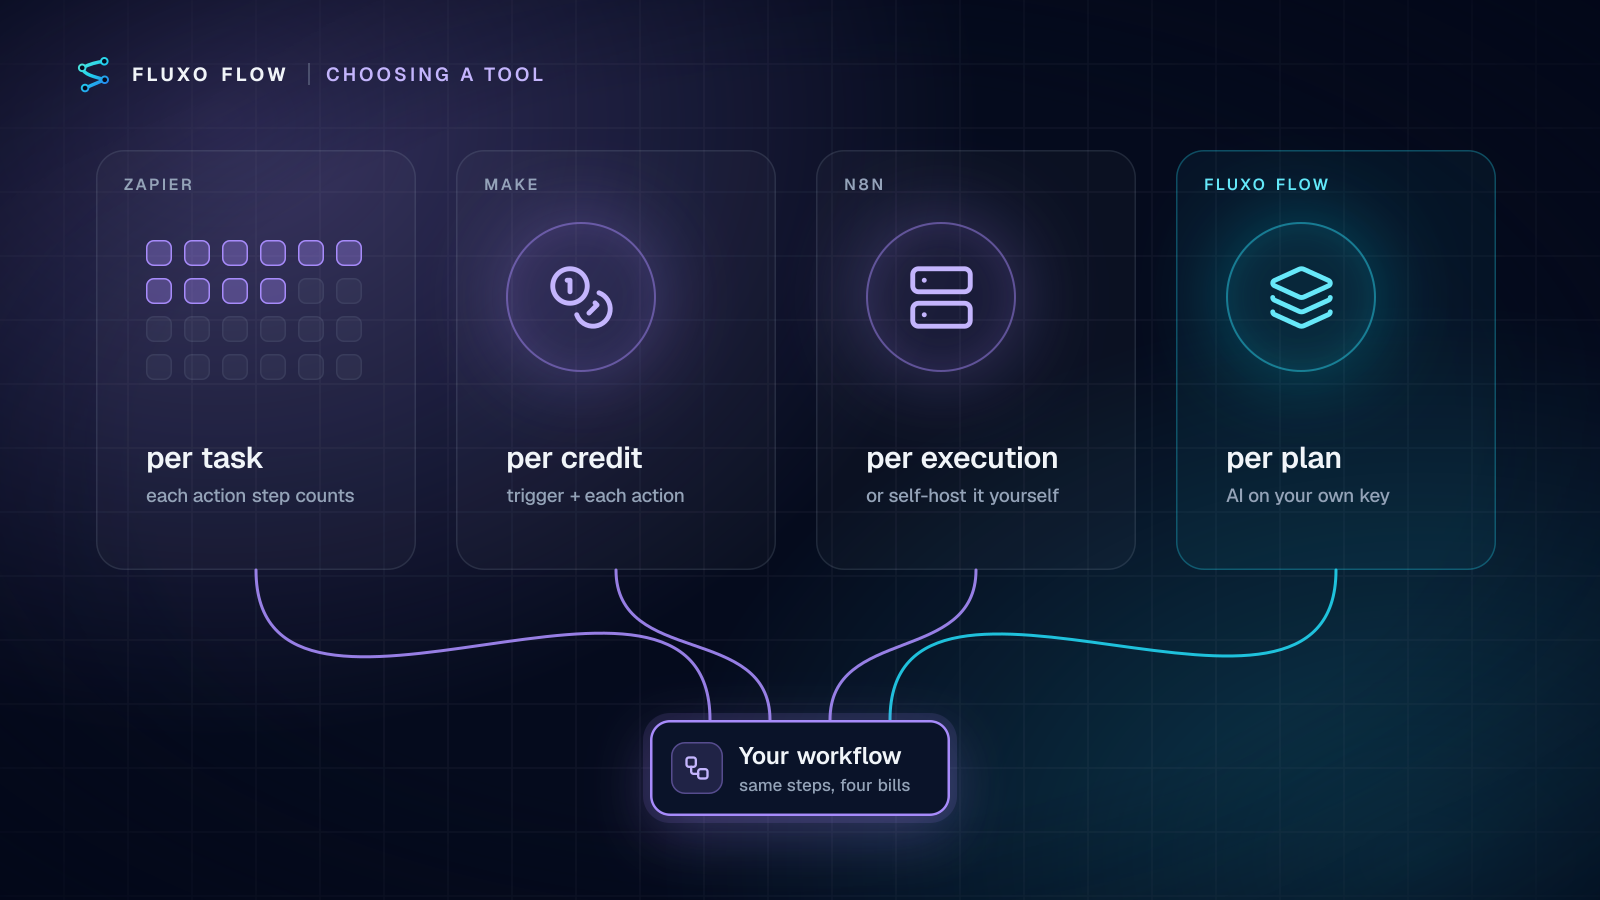
Task: Click the "per execution" heading
Action: 962,458
